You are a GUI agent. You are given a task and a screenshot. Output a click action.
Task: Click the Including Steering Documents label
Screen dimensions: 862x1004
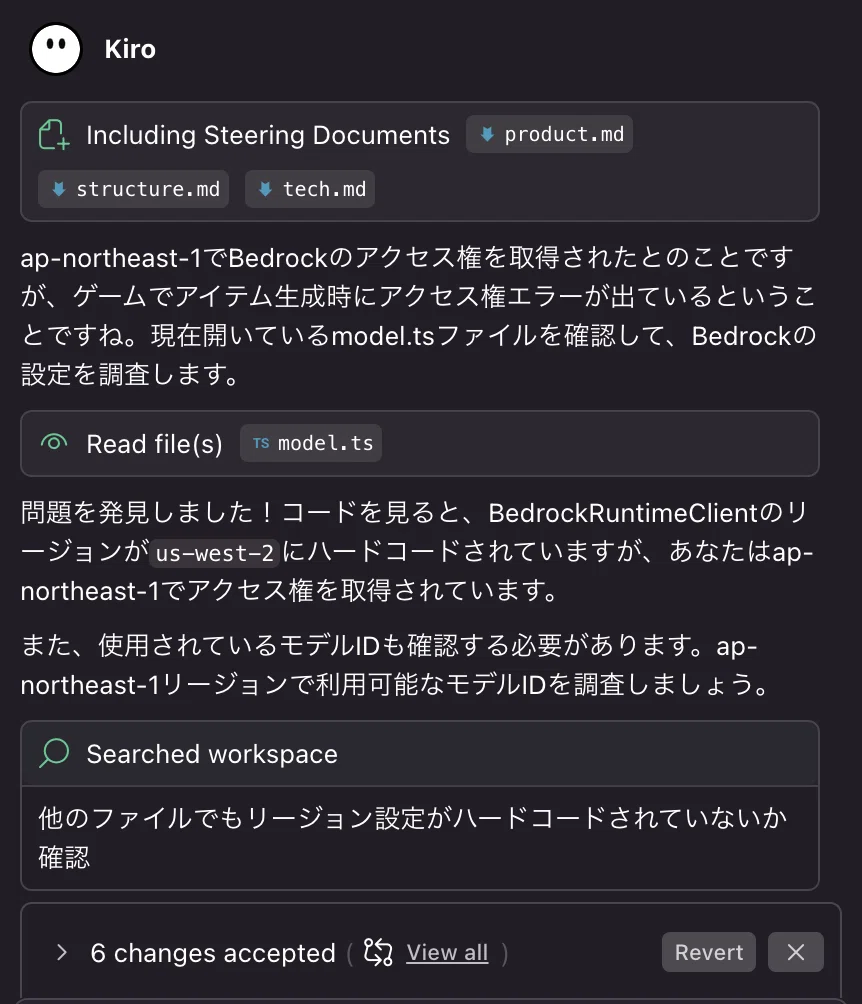coord(268,135)
